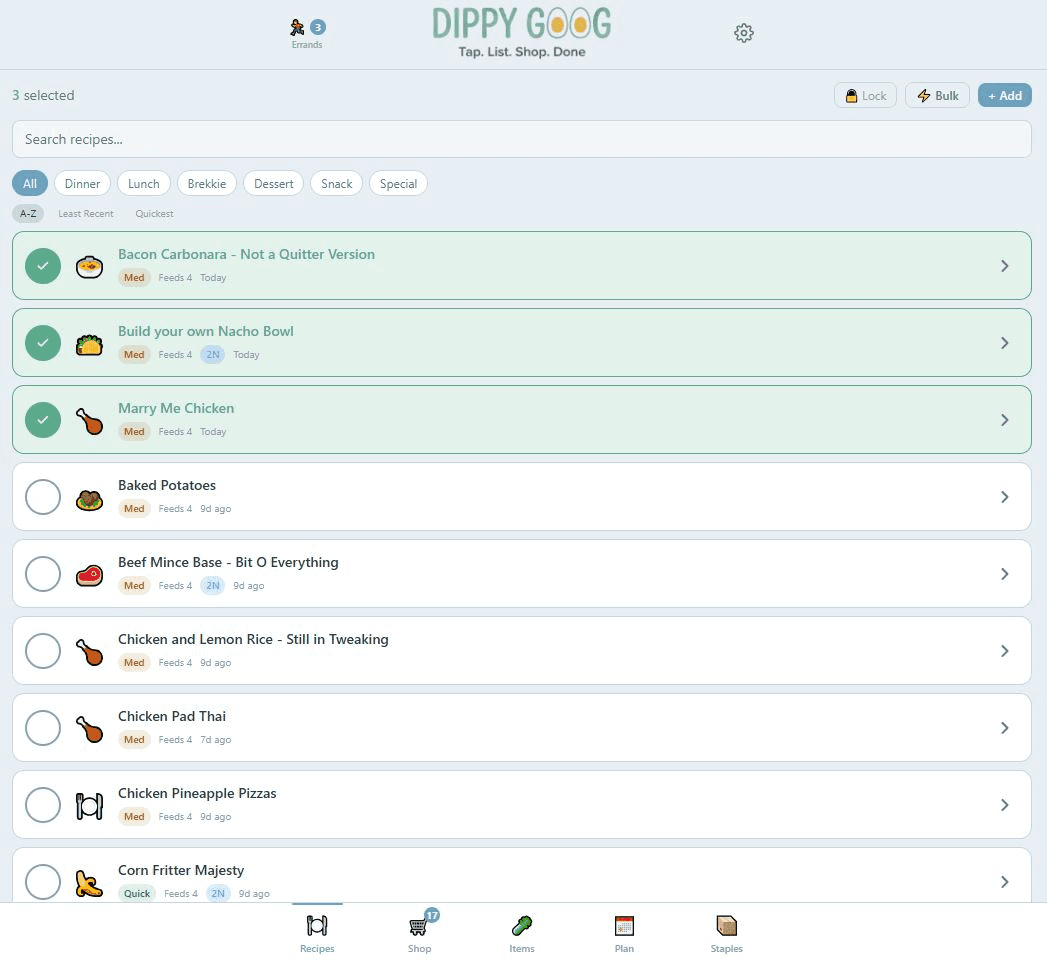
Task: Click the Bulk button
Action: 937,95
